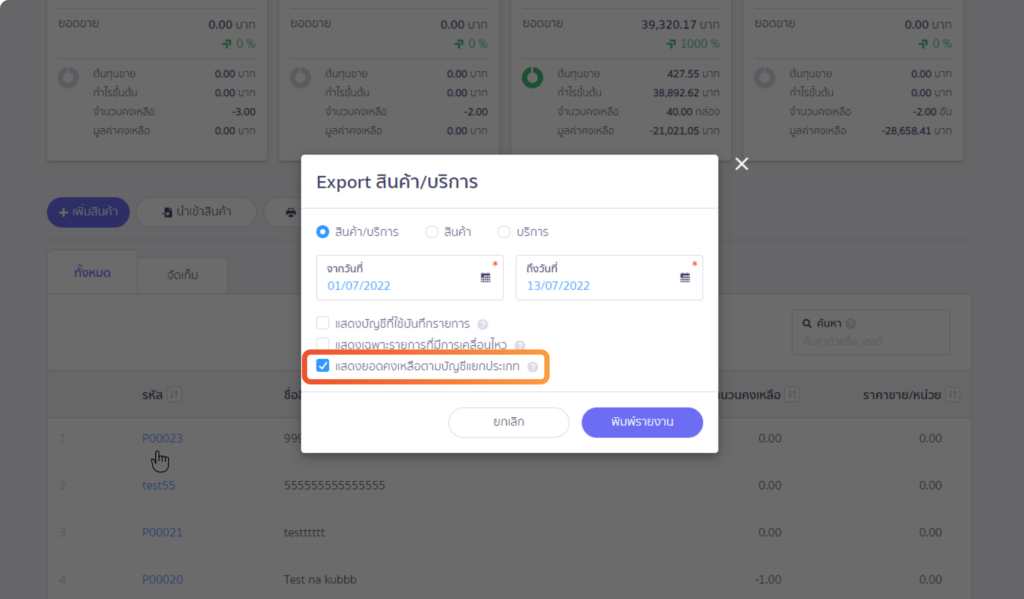The image size is (1024, 599).
Task: Select the บริการ radio option
Action: click(x=504, y=232)
